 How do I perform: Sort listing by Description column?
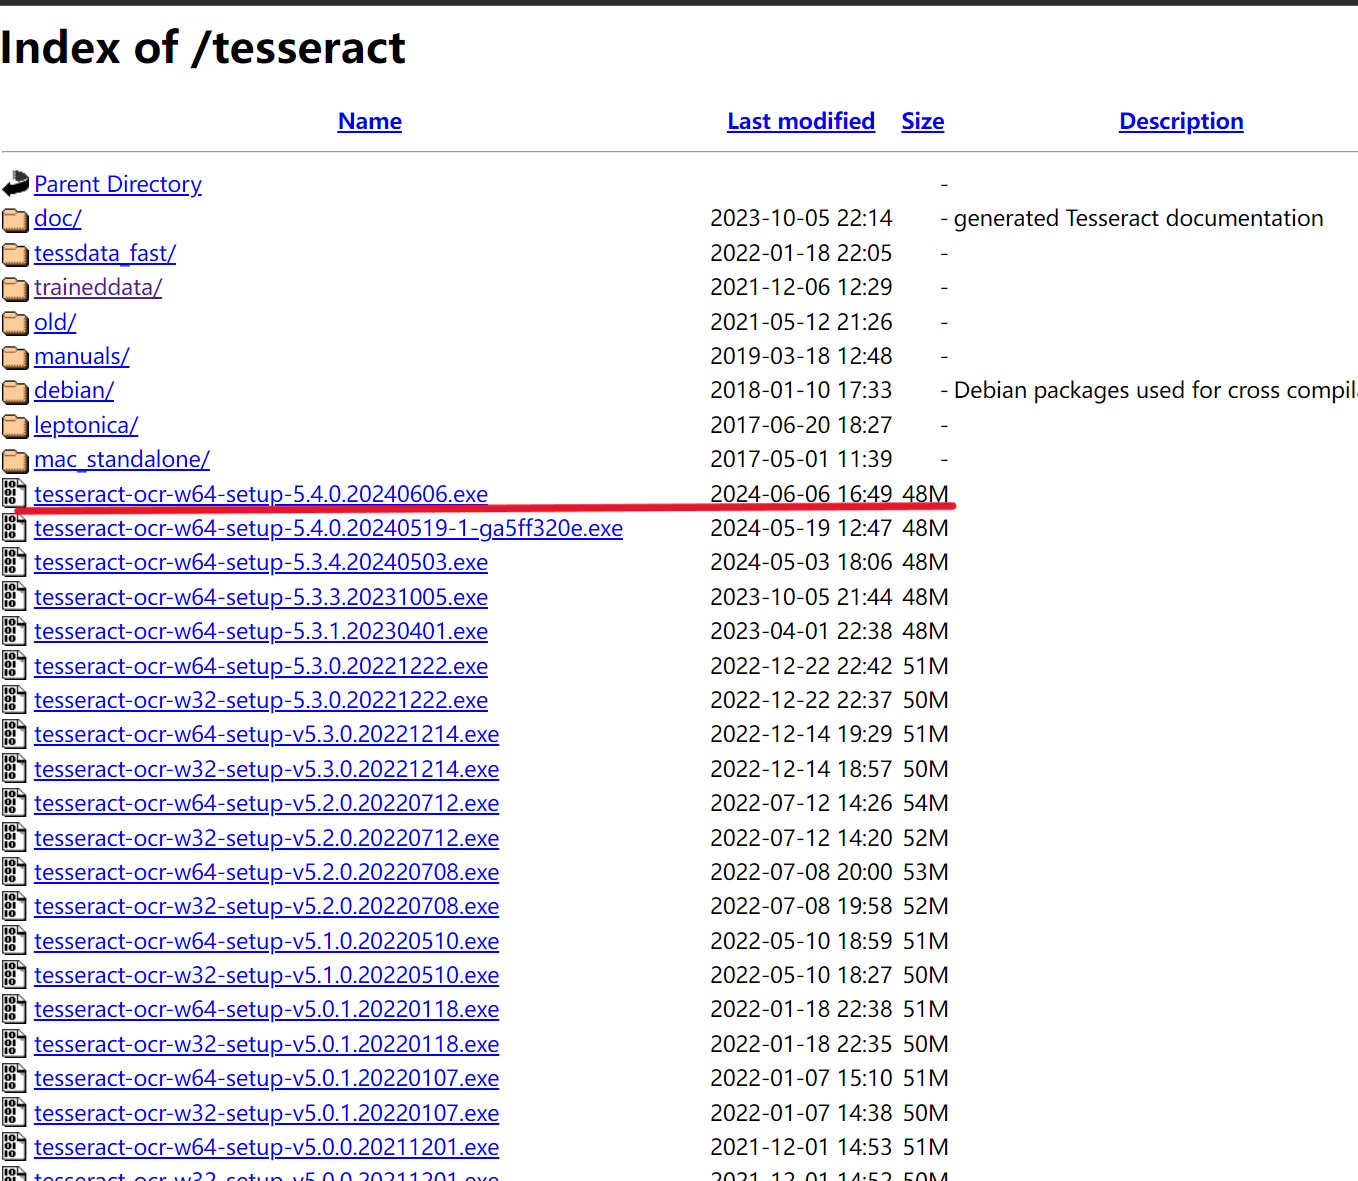pyautogui.click(x=1181, y=121)
